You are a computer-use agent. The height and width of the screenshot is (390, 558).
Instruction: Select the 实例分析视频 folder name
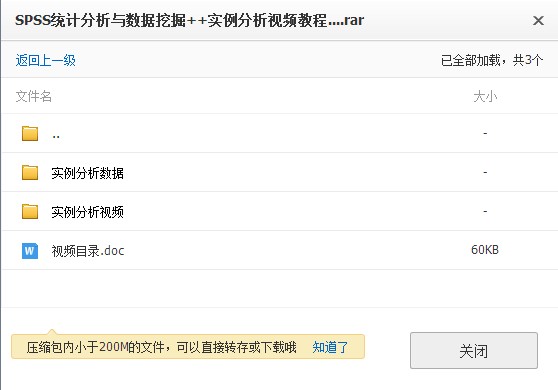pos(88,212)
